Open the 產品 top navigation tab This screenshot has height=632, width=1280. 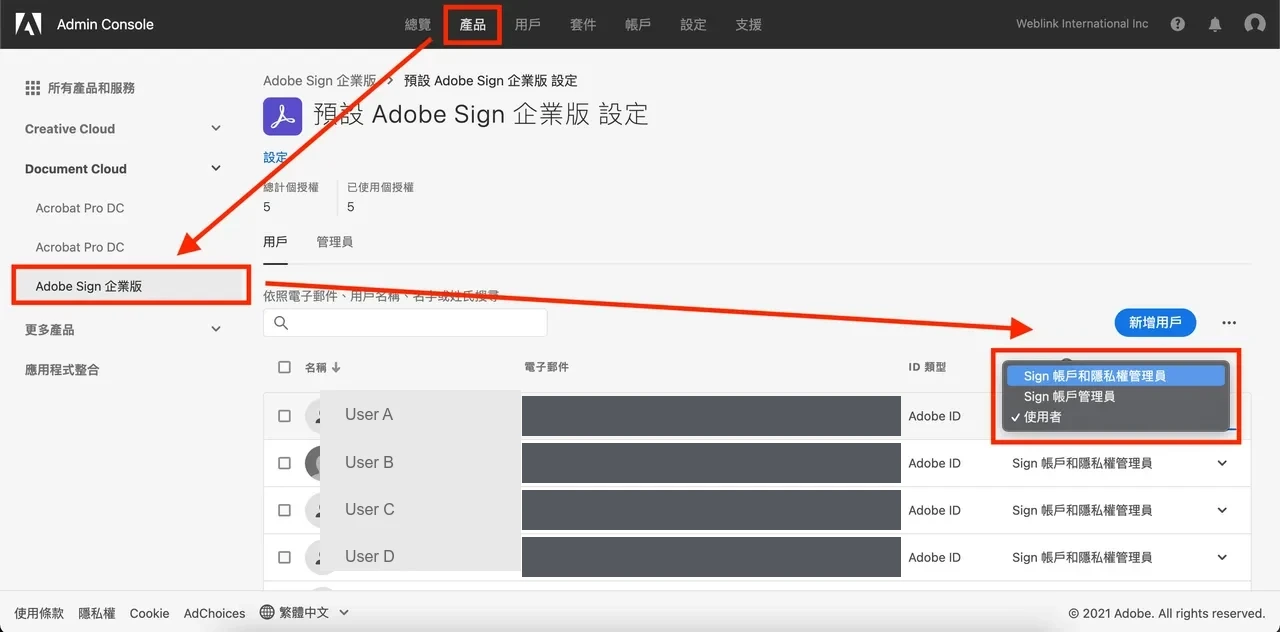pos(473,24)
